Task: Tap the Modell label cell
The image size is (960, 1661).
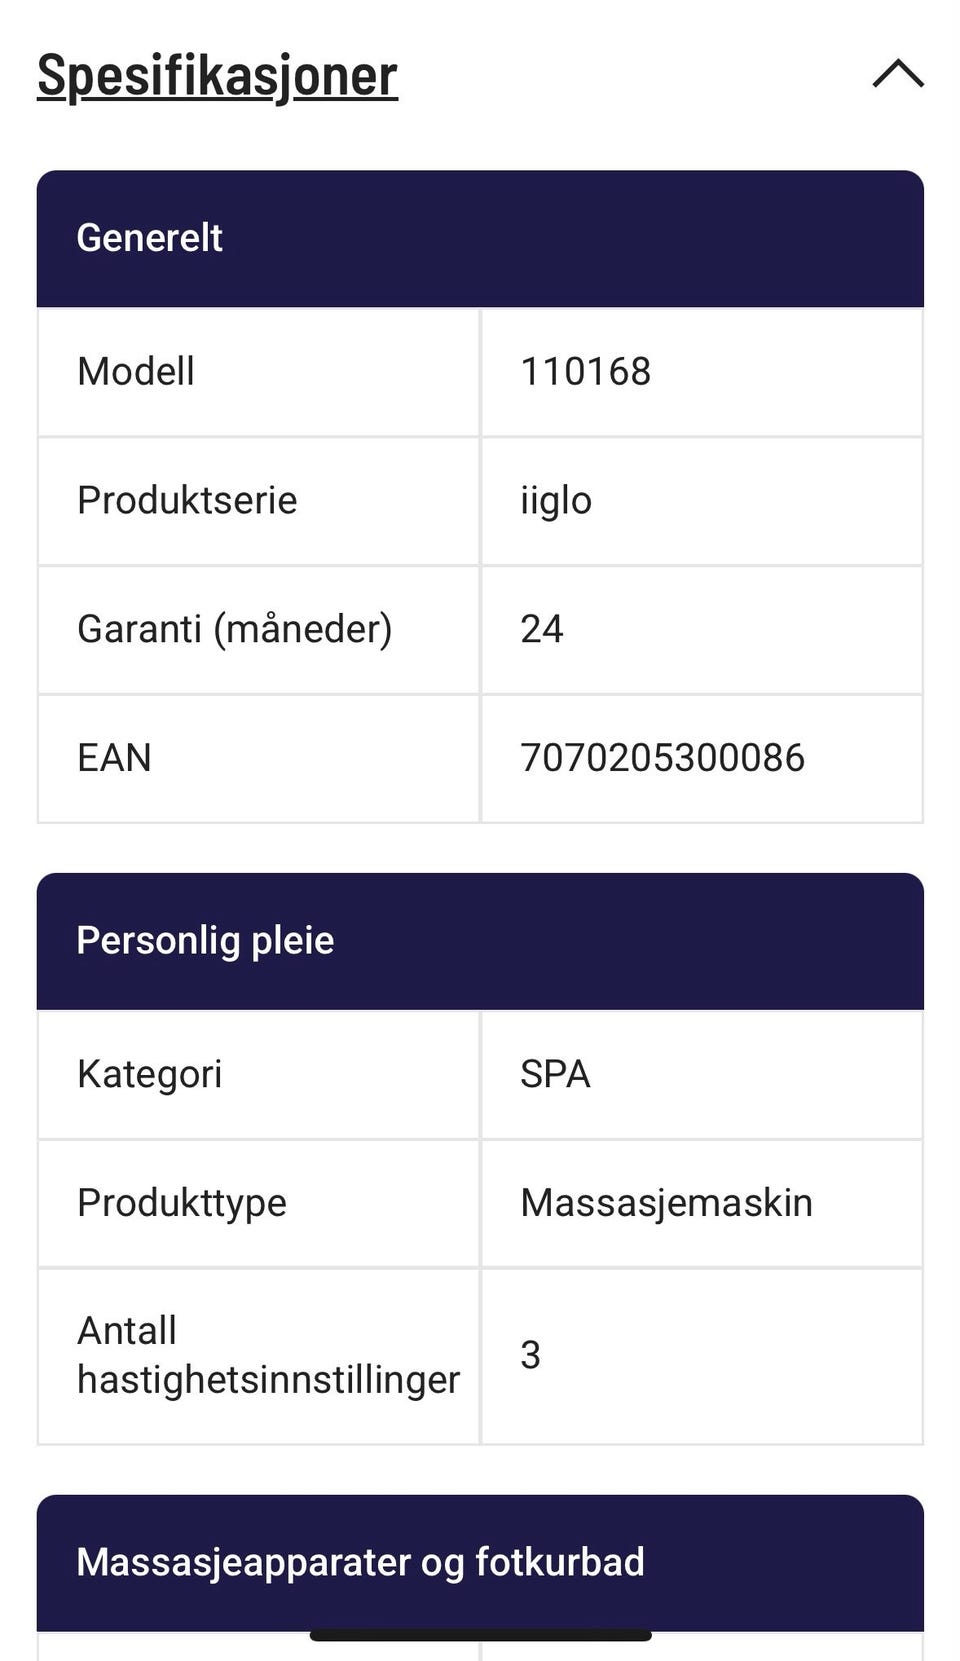Action: pyautogui.click(x=136, y=372)
